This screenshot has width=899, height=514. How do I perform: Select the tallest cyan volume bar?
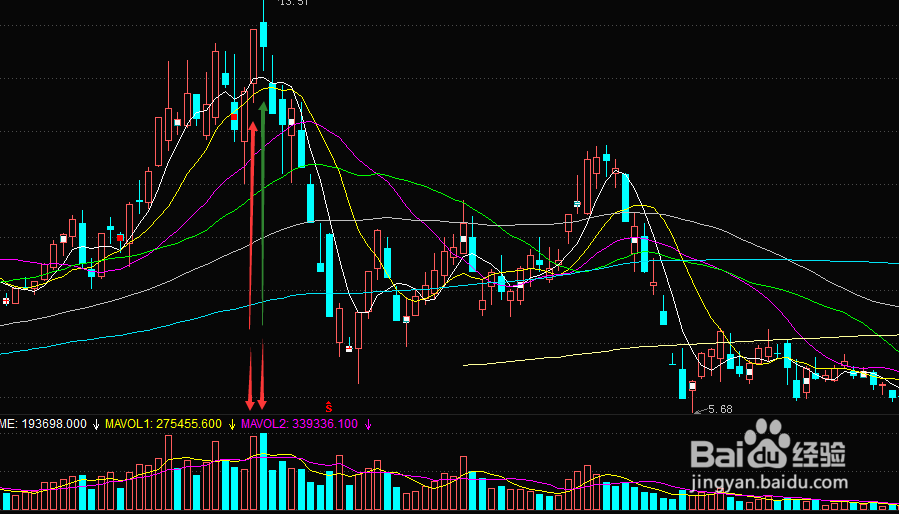click(x=263, y=472)
